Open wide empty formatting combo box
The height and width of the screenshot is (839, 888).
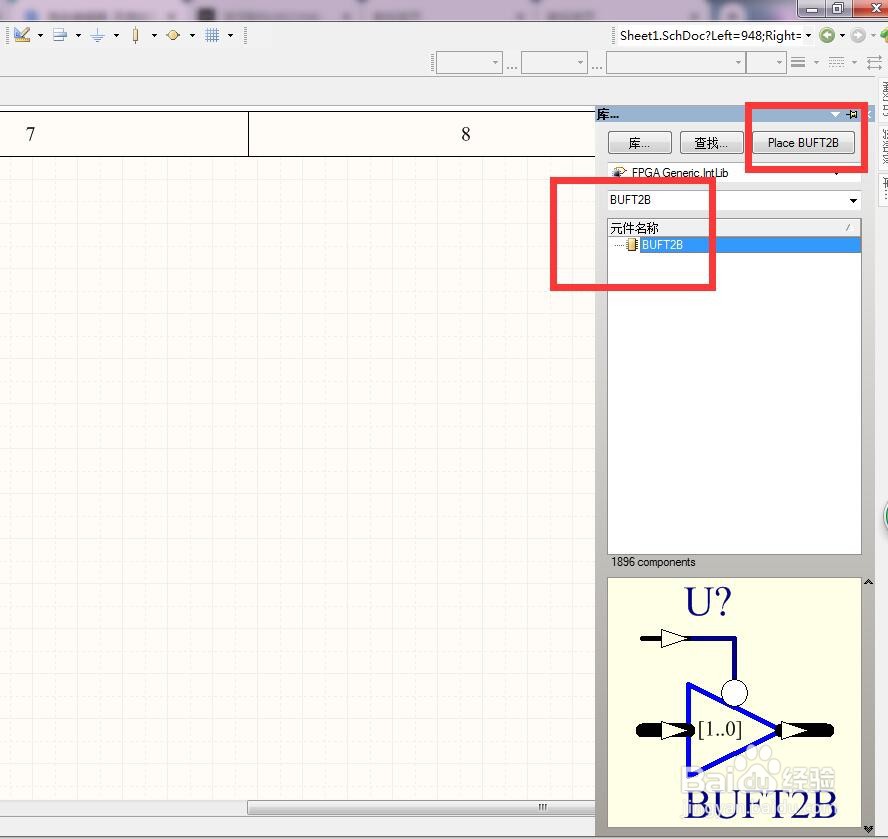(x=676, y=62)
